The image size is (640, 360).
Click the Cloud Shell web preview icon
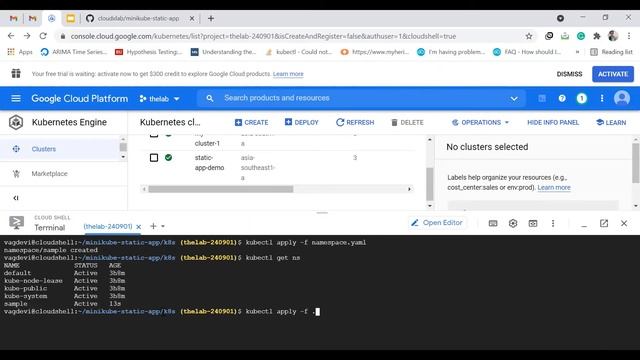coord(533,223)
